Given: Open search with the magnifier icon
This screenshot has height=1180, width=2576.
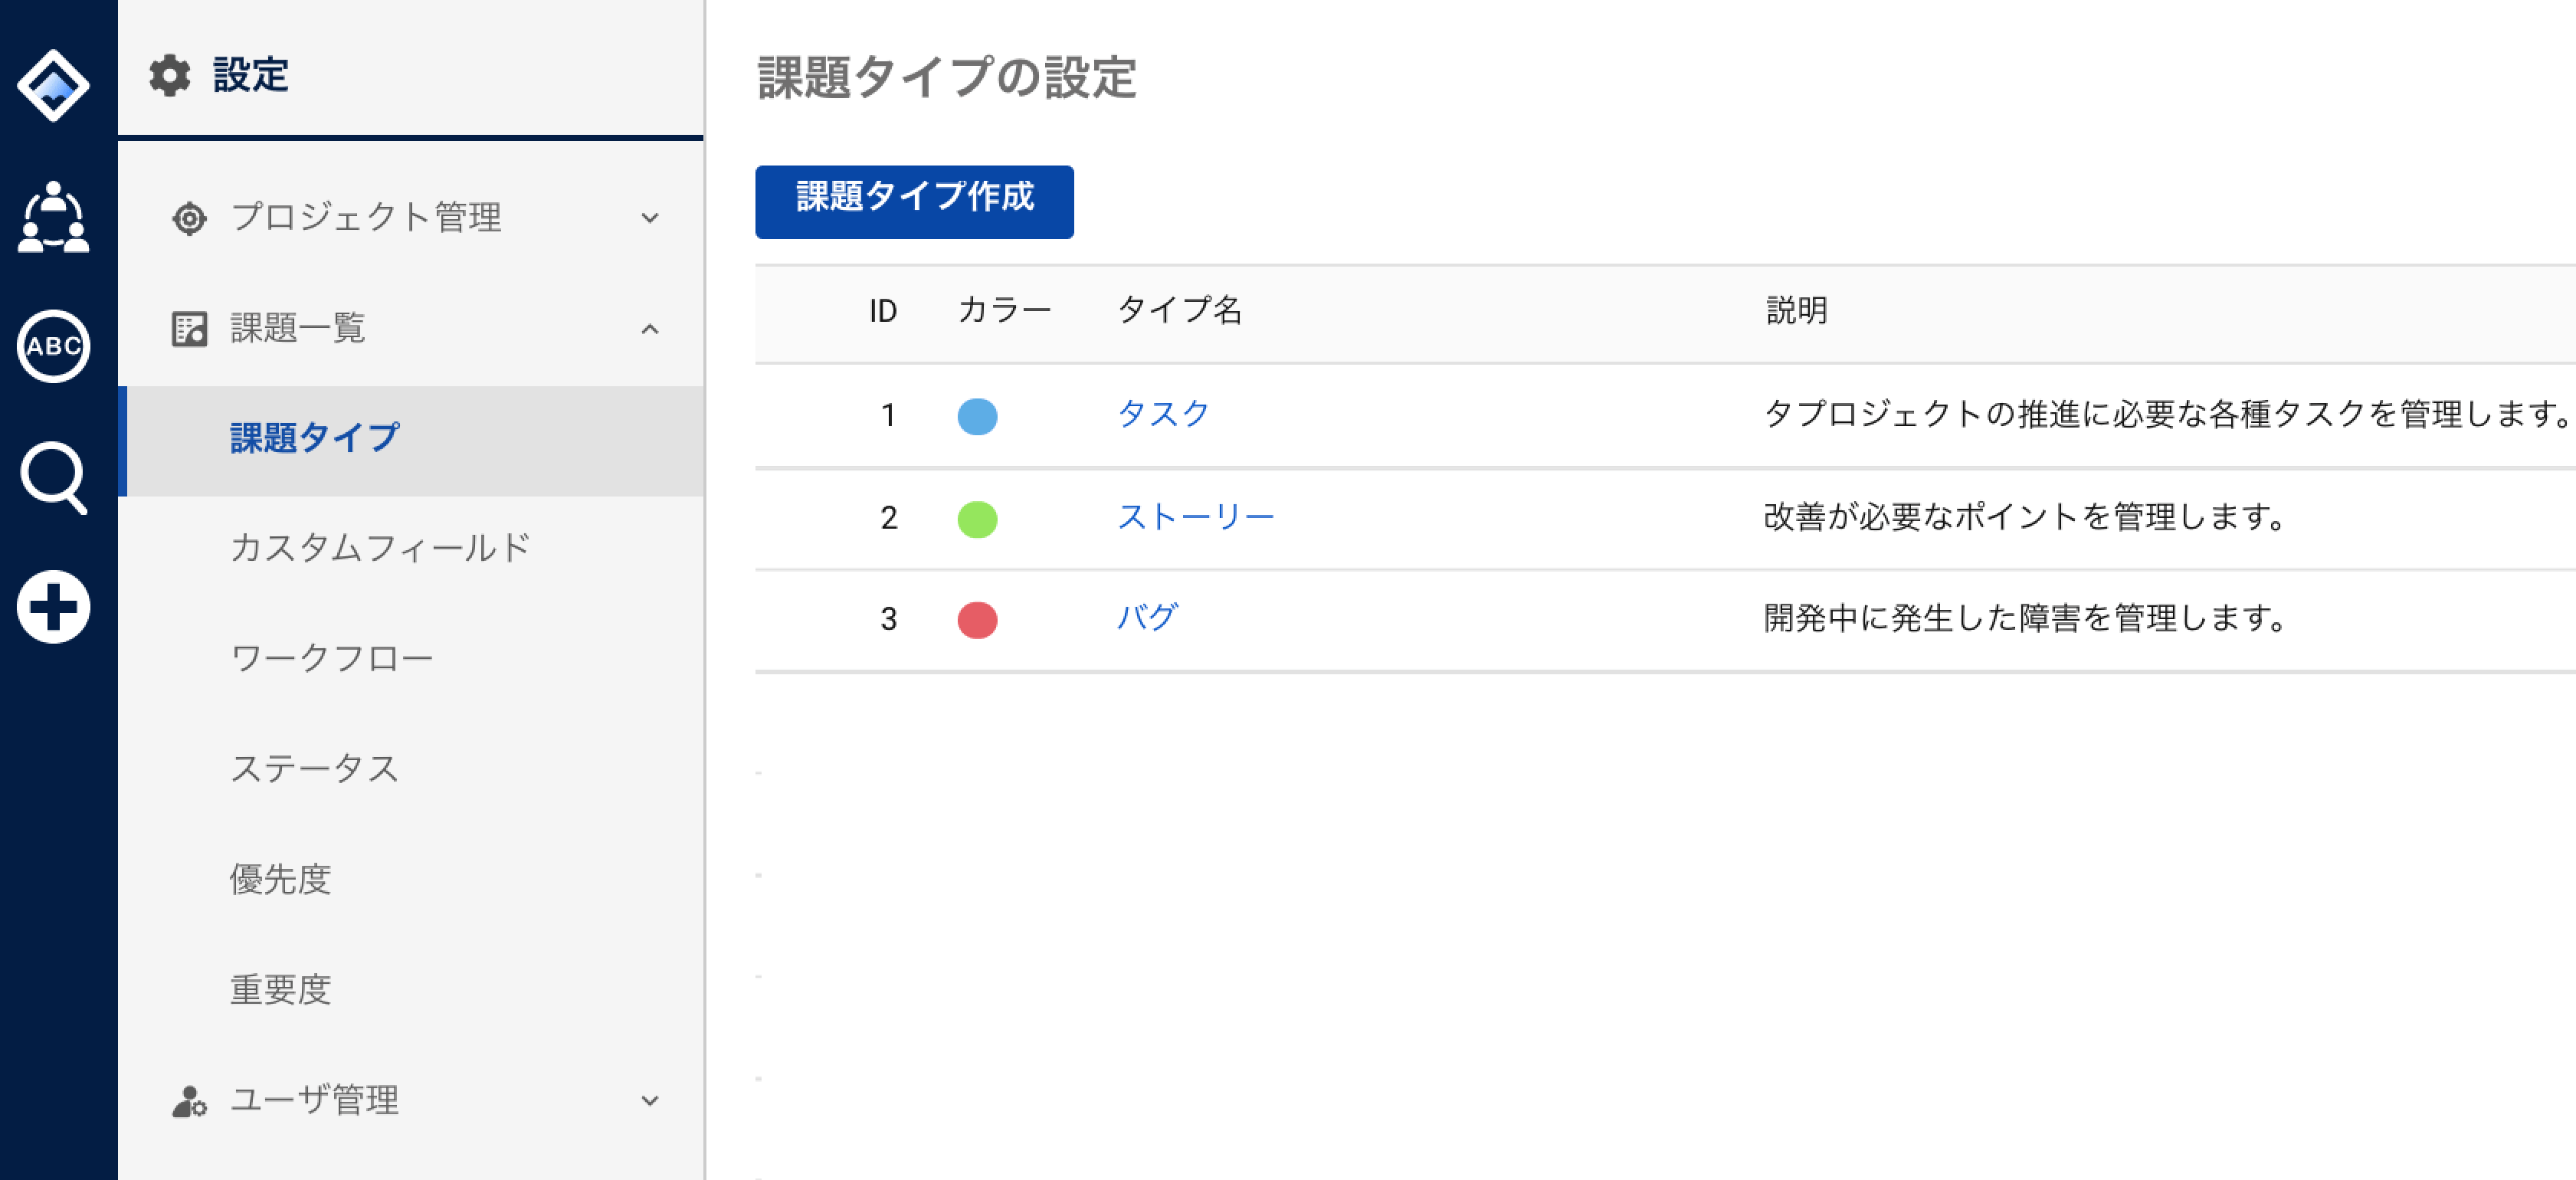Looking at the screenshot, I should (53, 477).
